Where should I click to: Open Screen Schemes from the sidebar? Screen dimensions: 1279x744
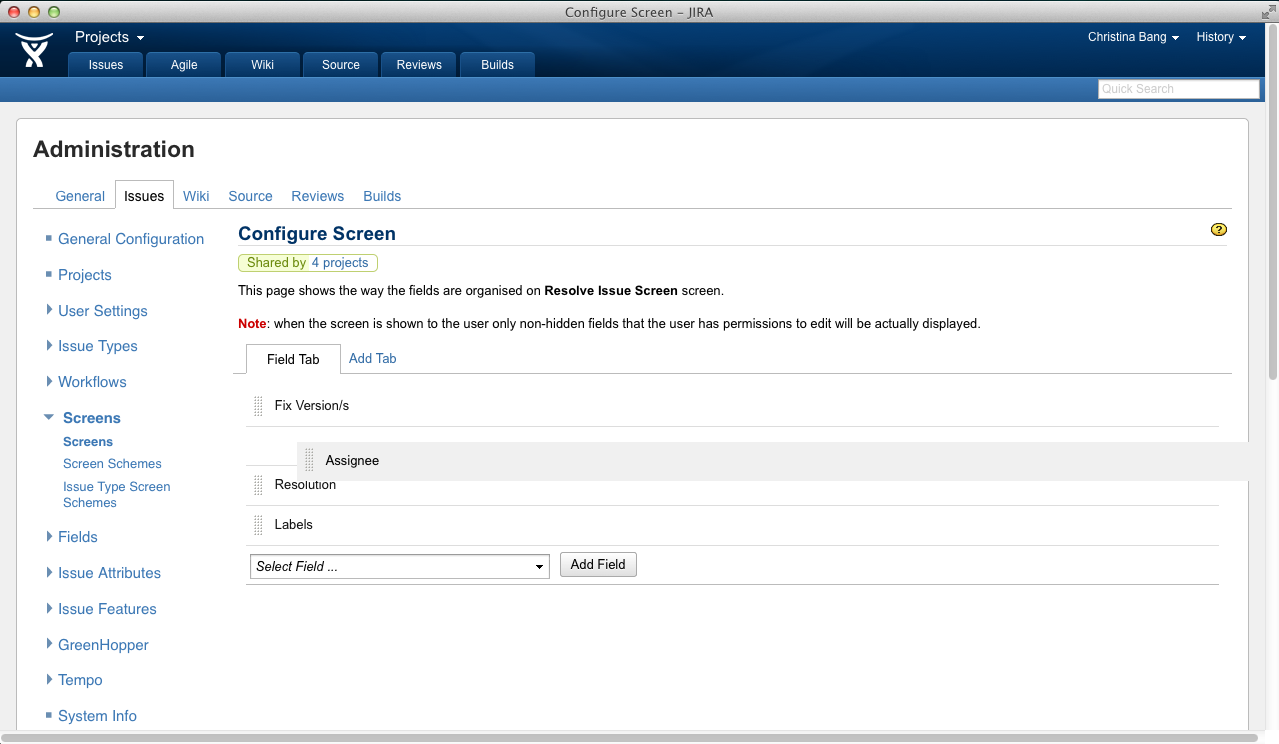[112, 463]
